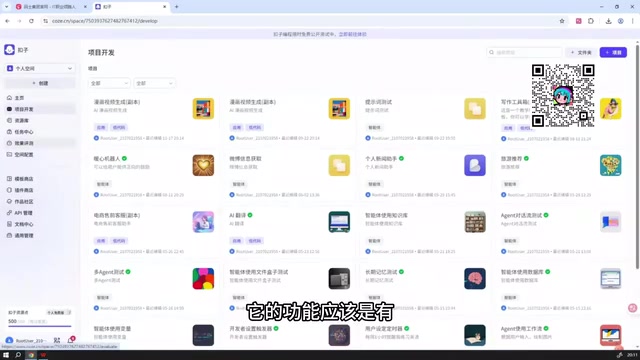Open the 智能体使用数据库 project icon
The image size is (640, 360).
[x=611, y=278]
